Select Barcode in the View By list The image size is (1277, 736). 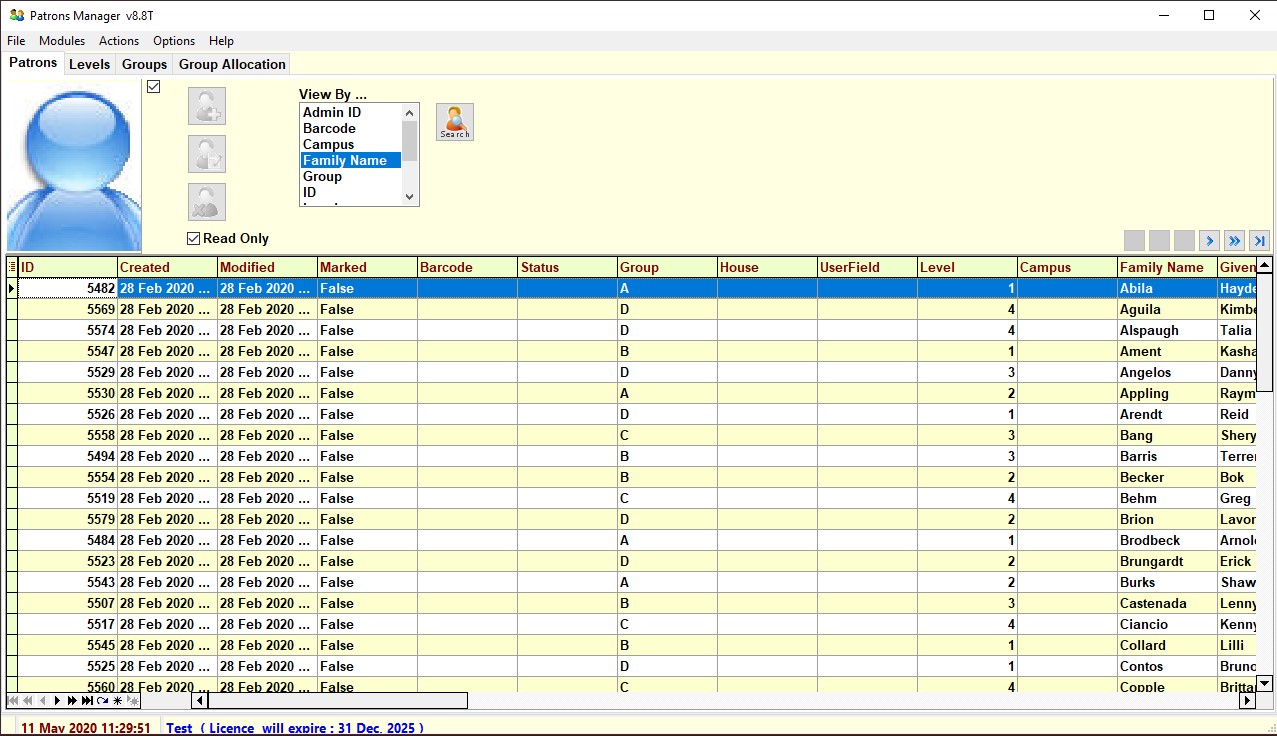click(x=327, y=128)
